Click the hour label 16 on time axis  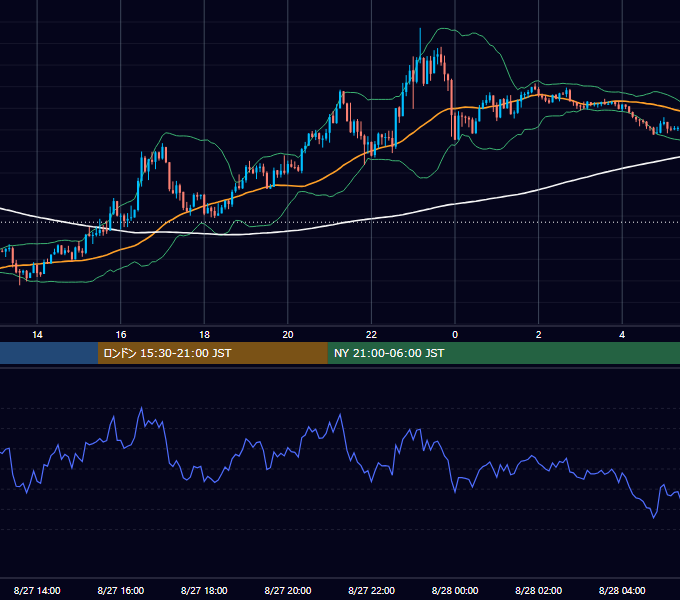(x=121, y=335)
